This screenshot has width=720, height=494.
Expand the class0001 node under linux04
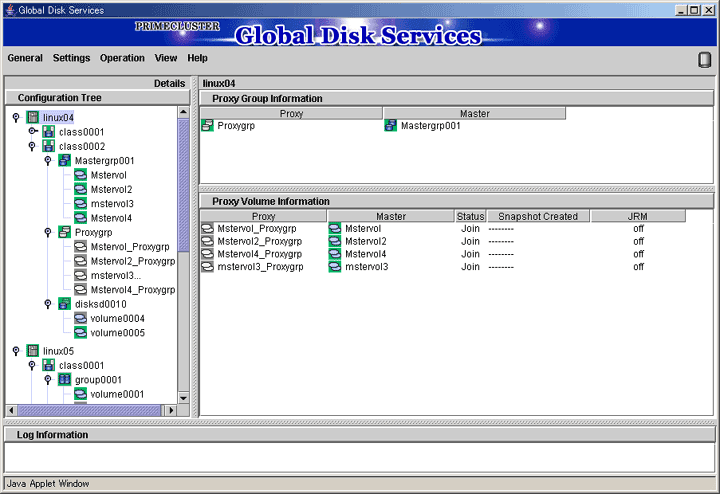[x=33, y=131]
